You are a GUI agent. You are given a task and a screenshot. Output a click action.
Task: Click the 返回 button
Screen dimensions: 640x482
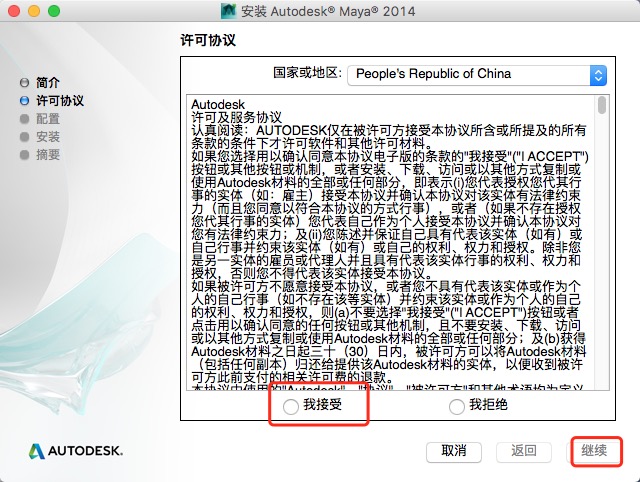tap(524, 451)
